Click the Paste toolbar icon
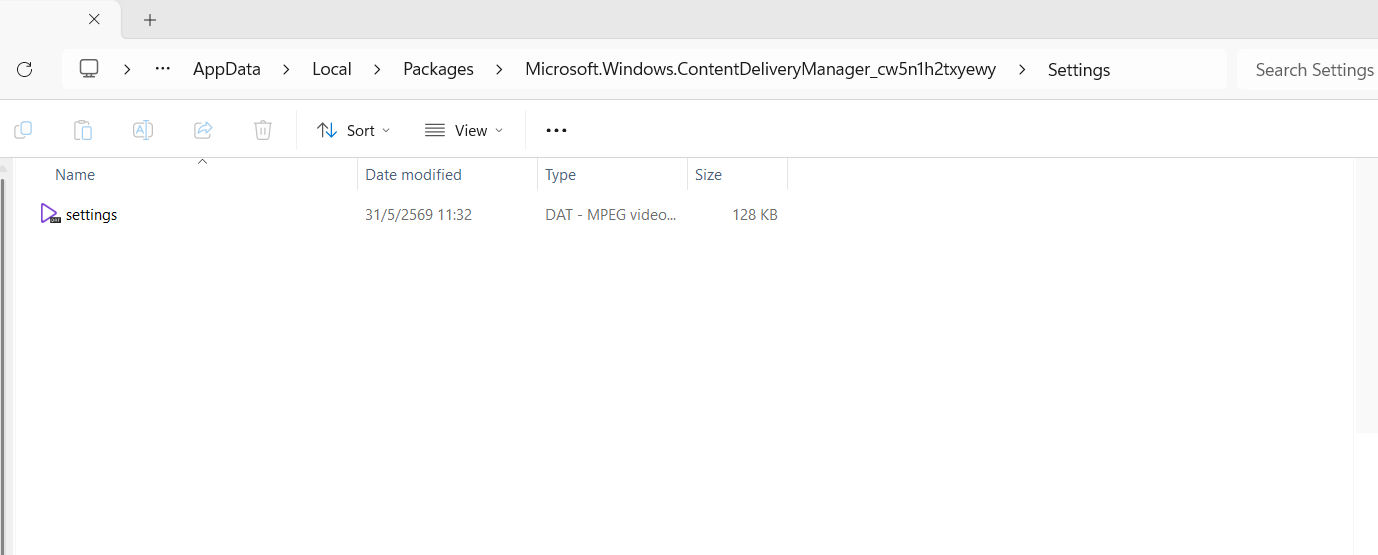Image resolution: width=1378 pixels, height=555 pixels. coord(83,130)
